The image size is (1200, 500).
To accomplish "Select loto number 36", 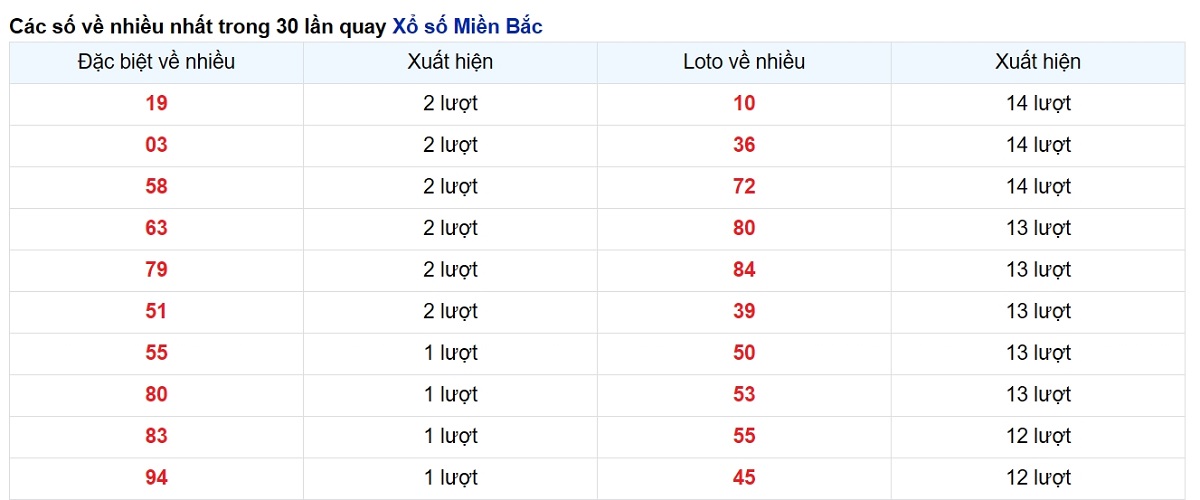I will click(744, 145).
